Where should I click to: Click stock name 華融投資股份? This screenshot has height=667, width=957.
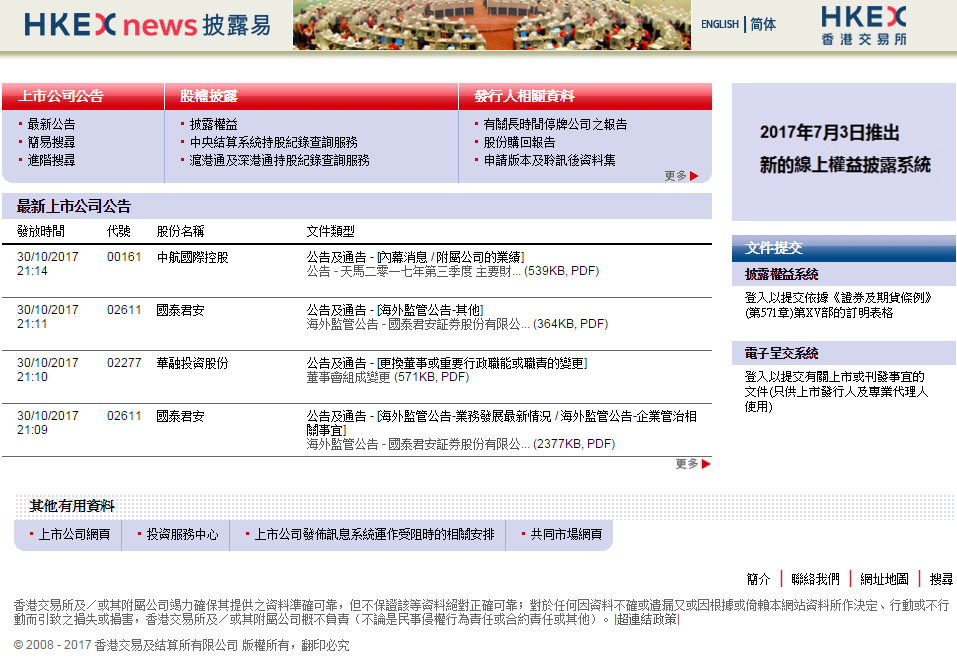pos(192,363)
